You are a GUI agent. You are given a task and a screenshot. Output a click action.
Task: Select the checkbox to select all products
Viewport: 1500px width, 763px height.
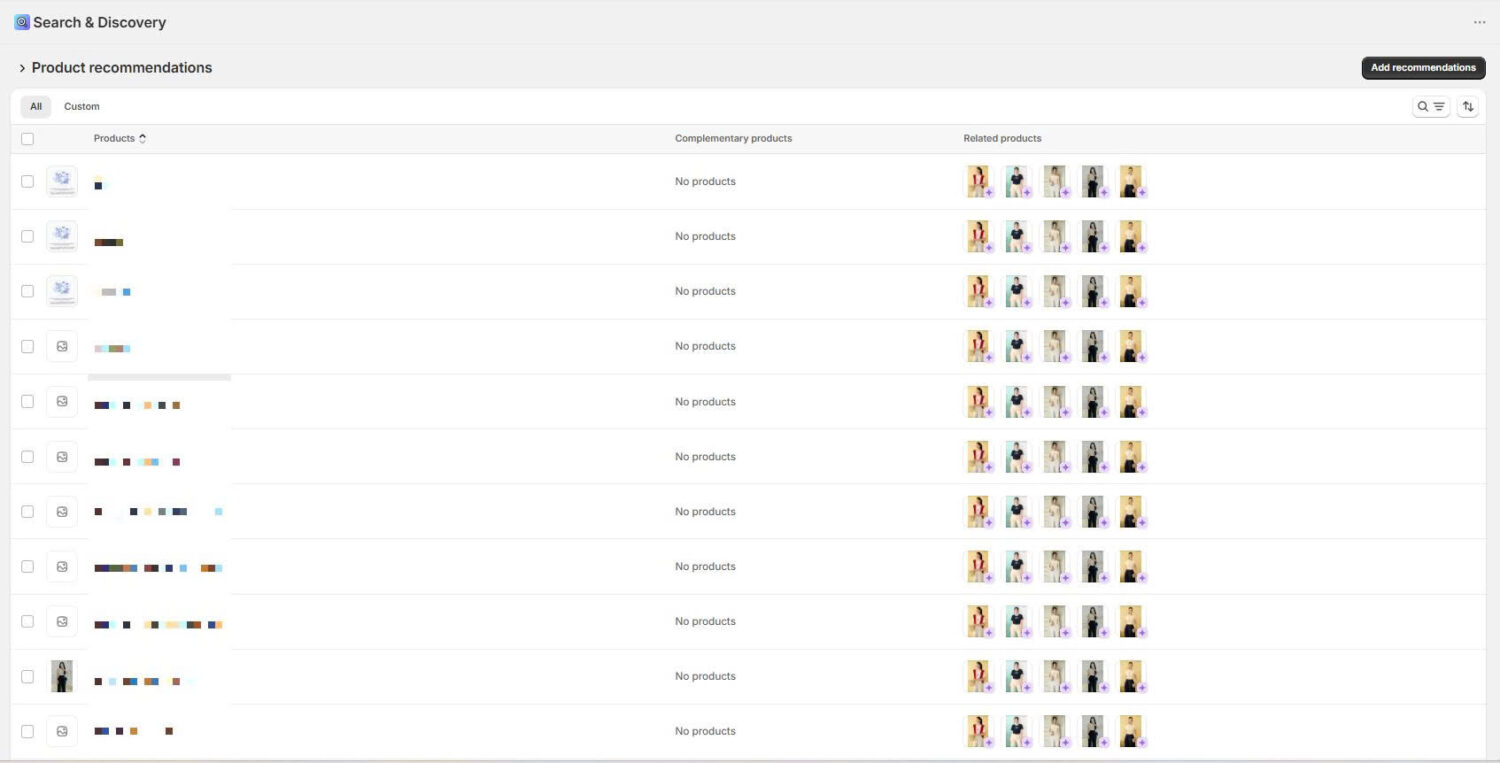click(27, 138)
